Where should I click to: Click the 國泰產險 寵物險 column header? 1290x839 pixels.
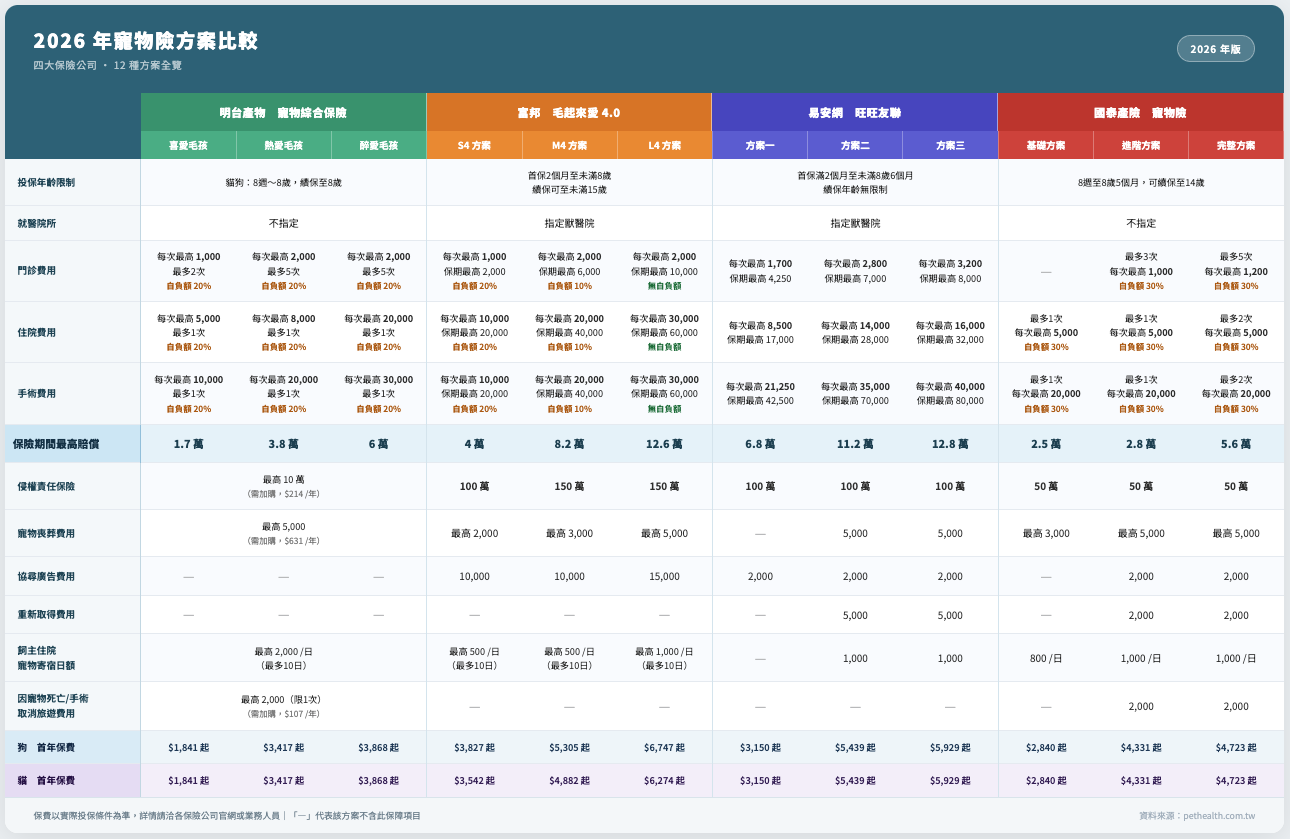(1140, 113)
